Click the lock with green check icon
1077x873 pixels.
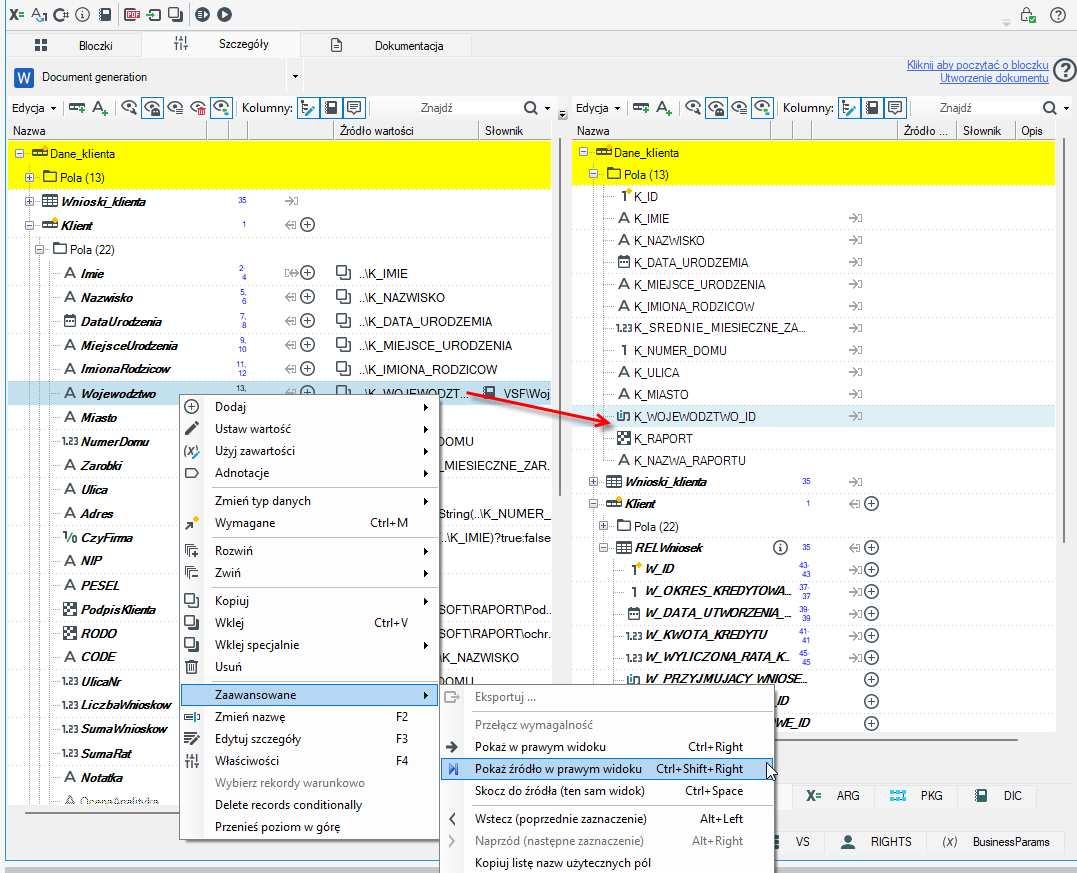pyautogui.click(x=1028, y=14)
